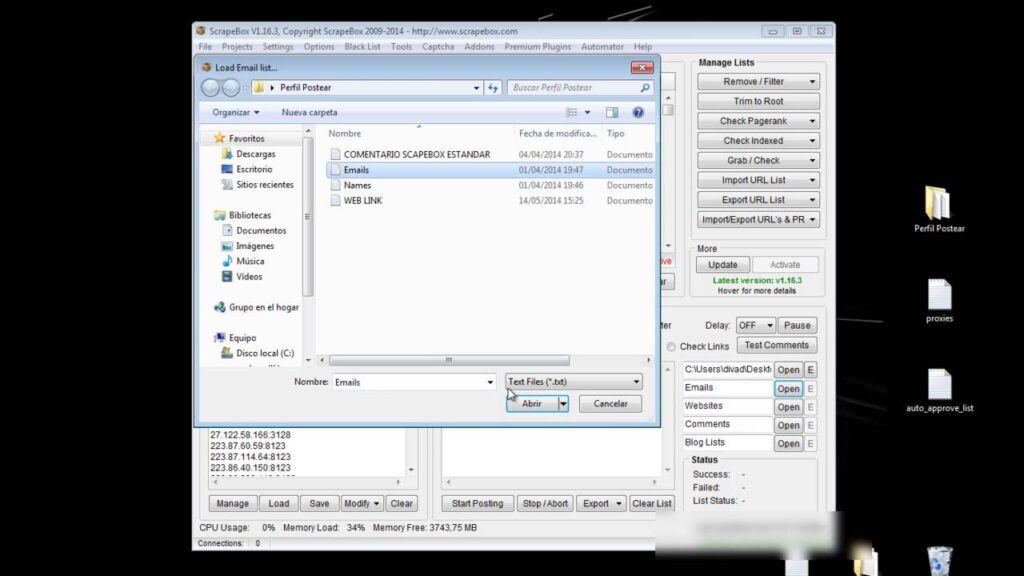The width and height of the screenshot is (1024, 576).
Task: Click the Stop / Abort button
Action: (x=545, y=504)
